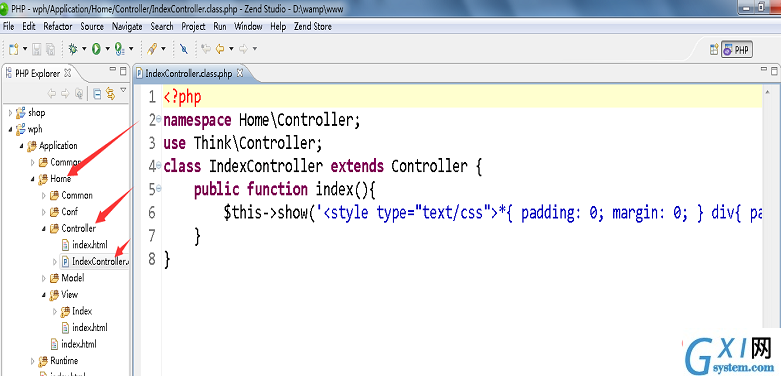Select the PHP perspective button
The height and width of the screenshot is (376, 781).
737,49
